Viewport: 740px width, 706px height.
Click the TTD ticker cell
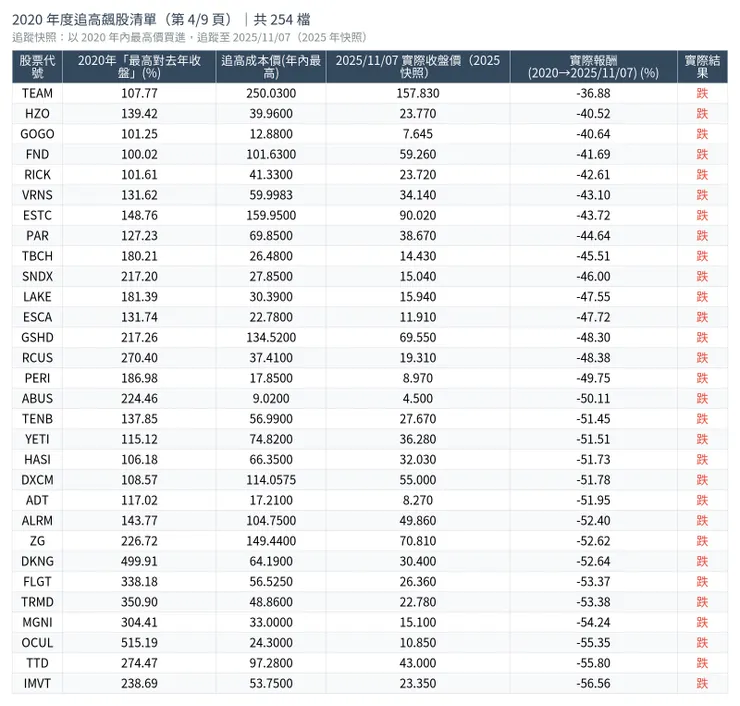(37, 663)
